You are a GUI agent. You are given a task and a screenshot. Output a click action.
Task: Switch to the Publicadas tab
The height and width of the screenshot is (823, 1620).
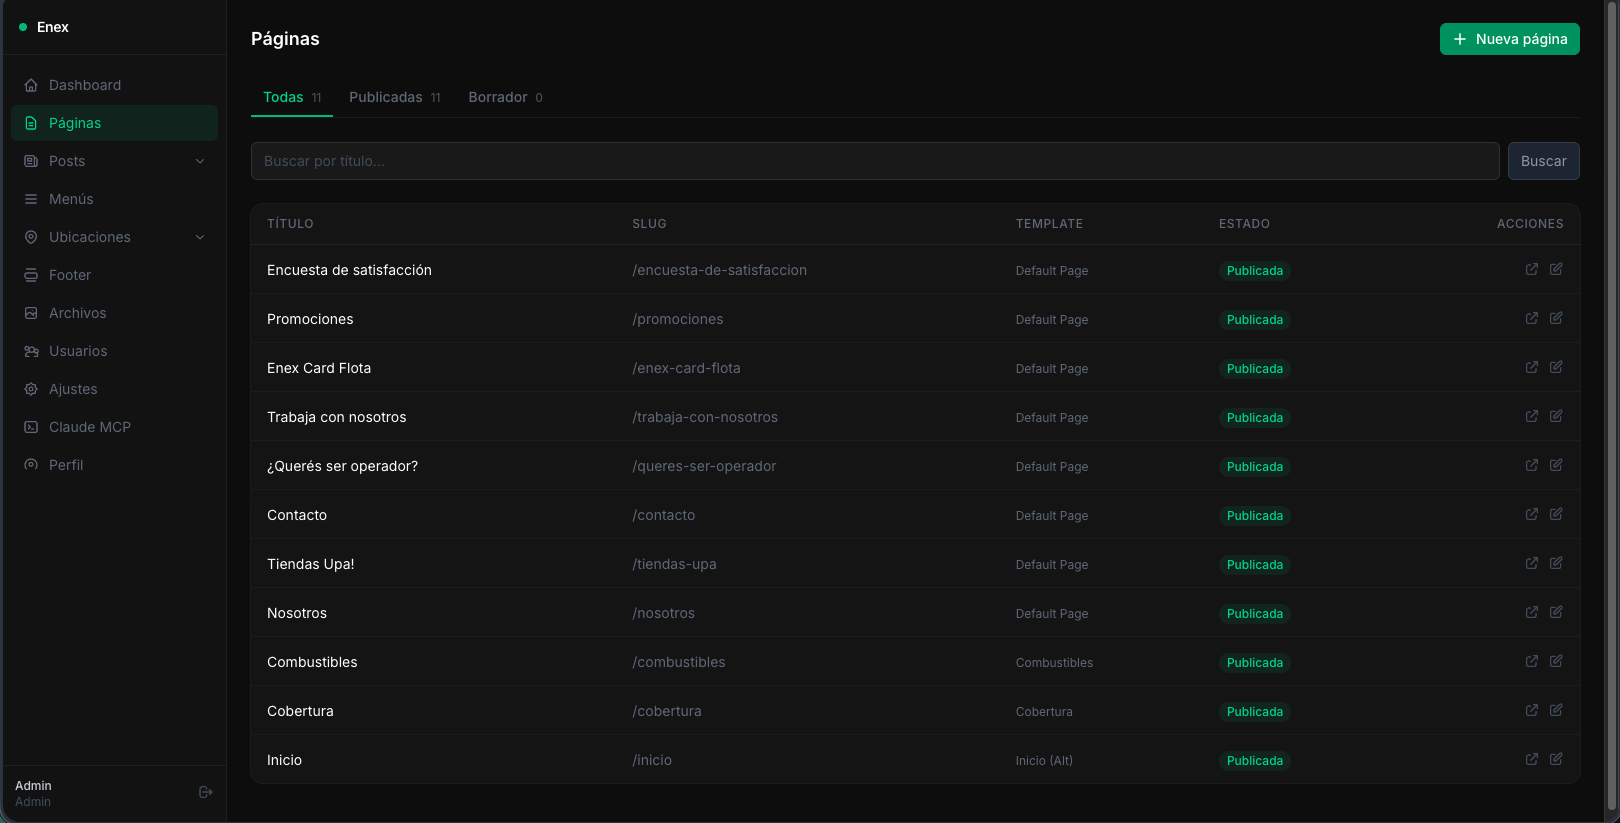pyautogui.click(x=394, y=97)
